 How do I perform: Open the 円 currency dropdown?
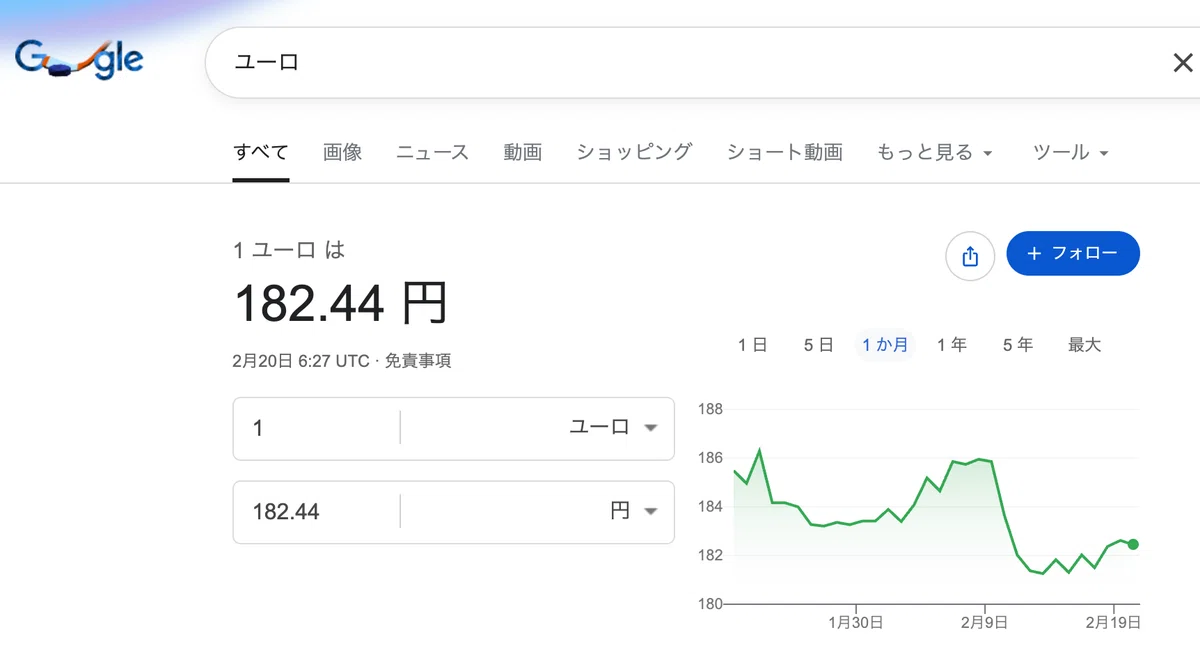pyautogui.click(x=634, y=511)
